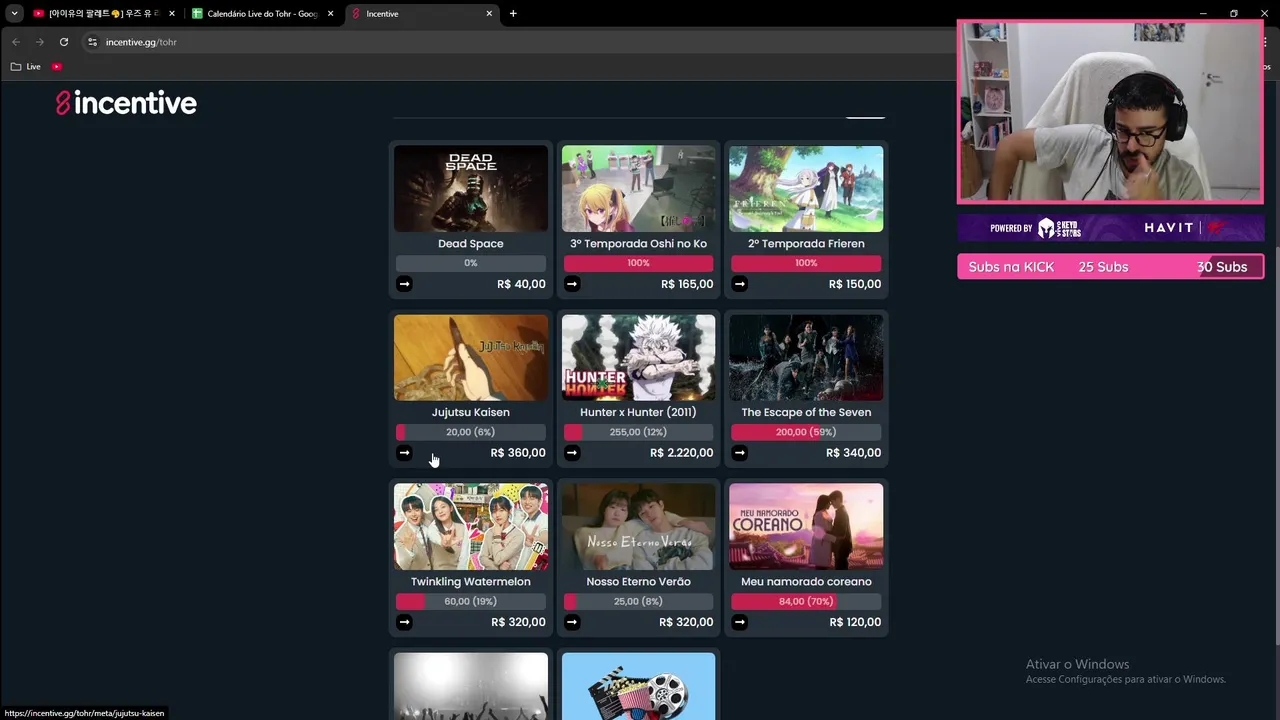Click the Dead Space 0% progress bar
Screen dimensions: 1280x720
[471, 263]
